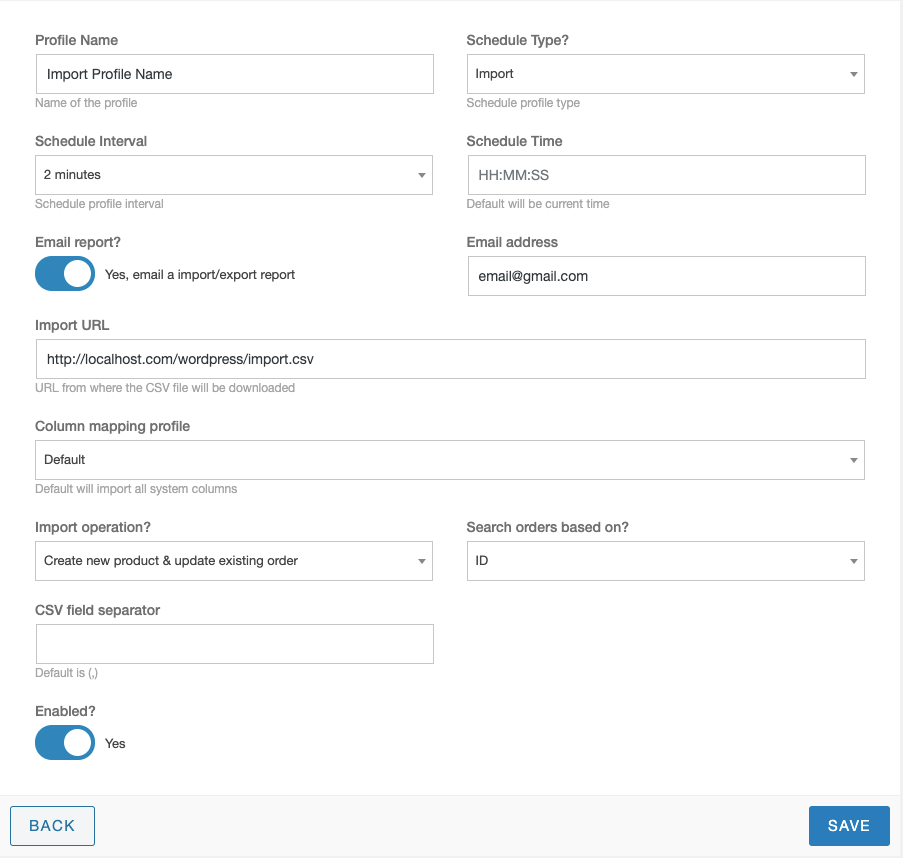
Task: Expand the Import operation dropdown
Action: tap(234, 561)
